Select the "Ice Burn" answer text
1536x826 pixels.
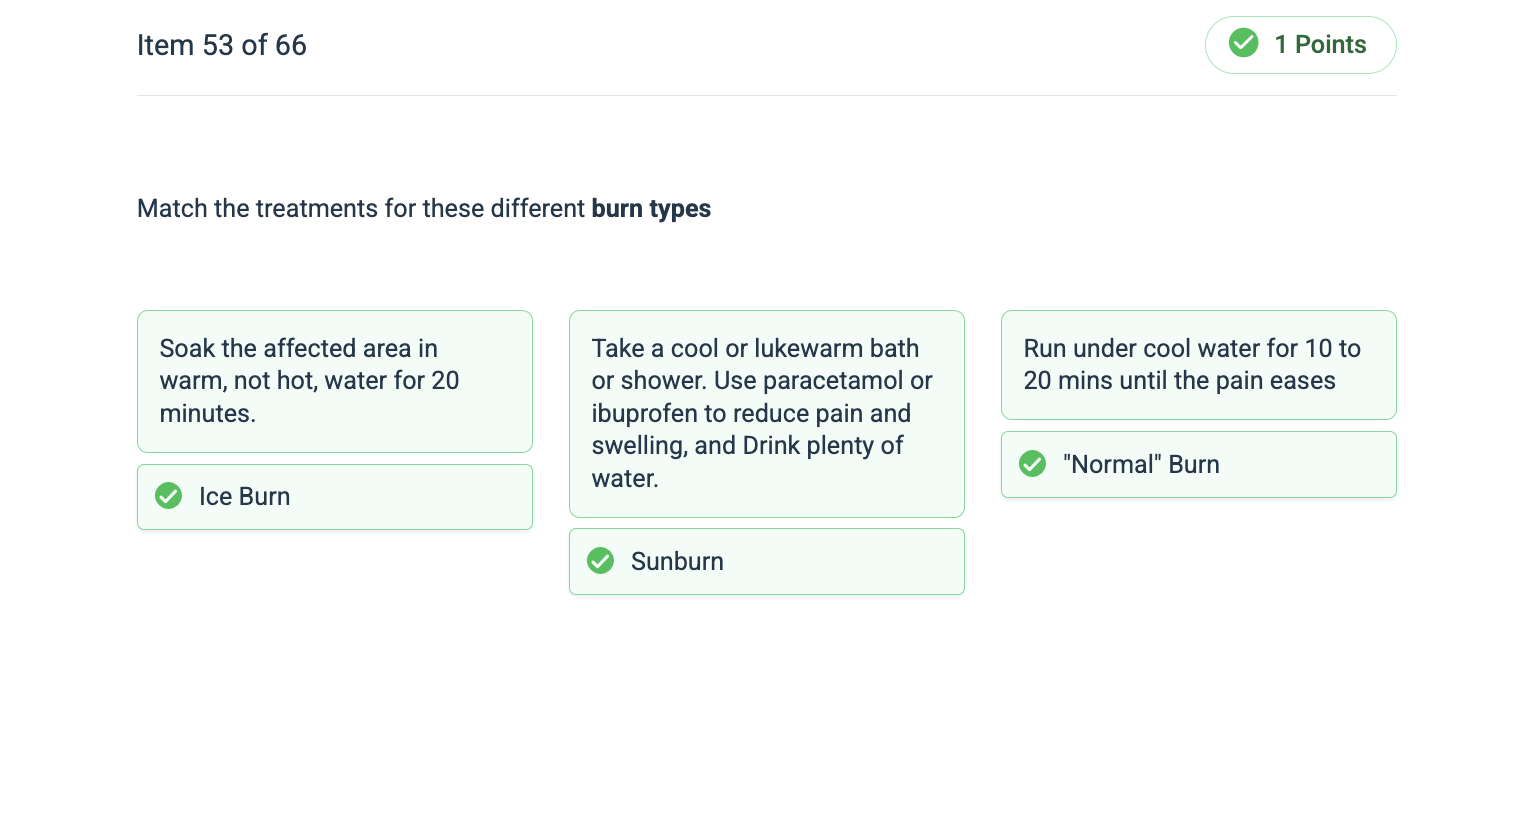tap(245, 497)
